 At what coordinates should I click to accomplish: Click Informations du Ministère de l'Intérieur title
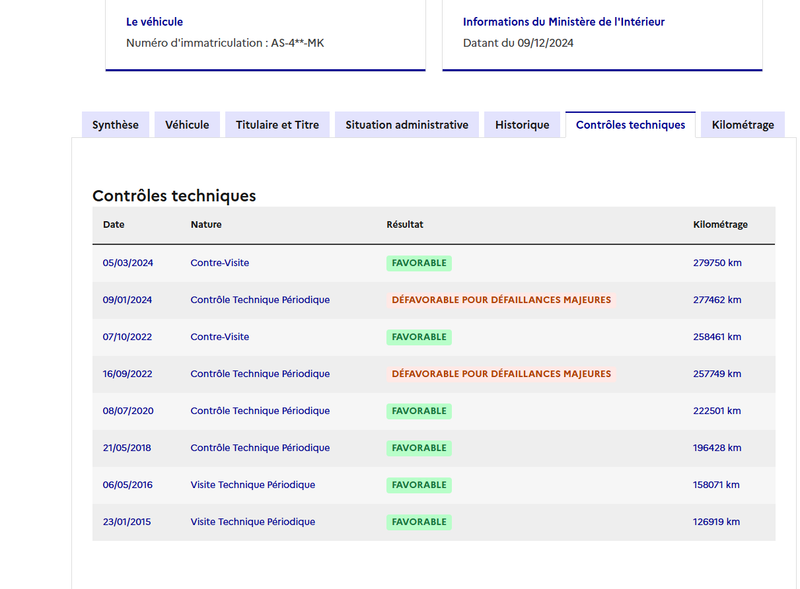[x=564, y=22]
